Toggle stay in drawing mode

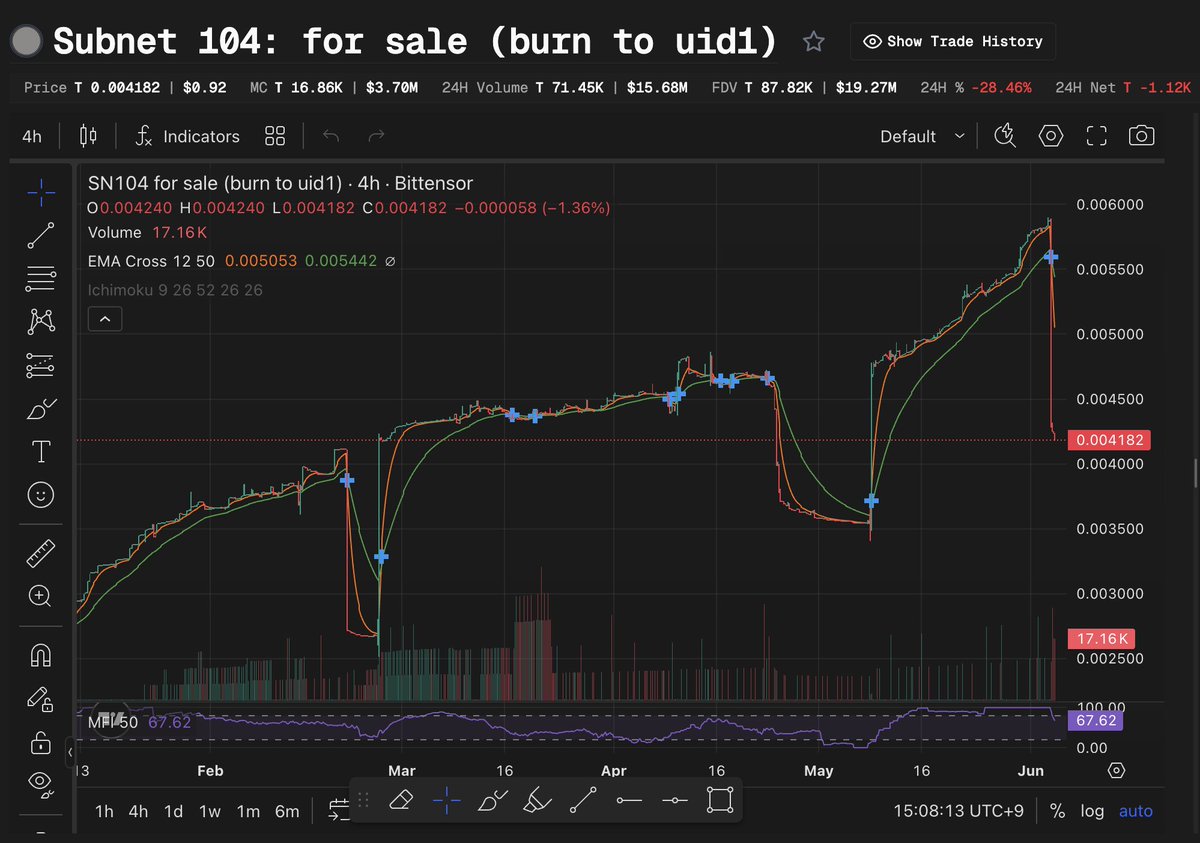(x=41, y=699)
